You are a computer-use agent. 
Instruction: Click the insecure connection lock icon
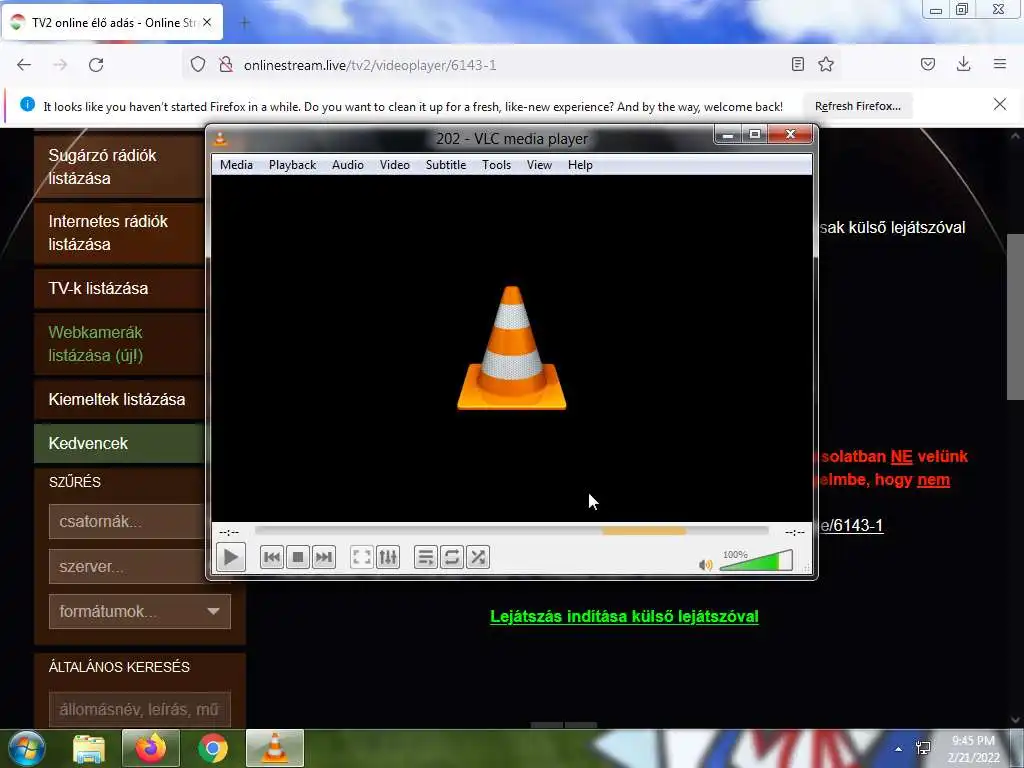point(226,65)
